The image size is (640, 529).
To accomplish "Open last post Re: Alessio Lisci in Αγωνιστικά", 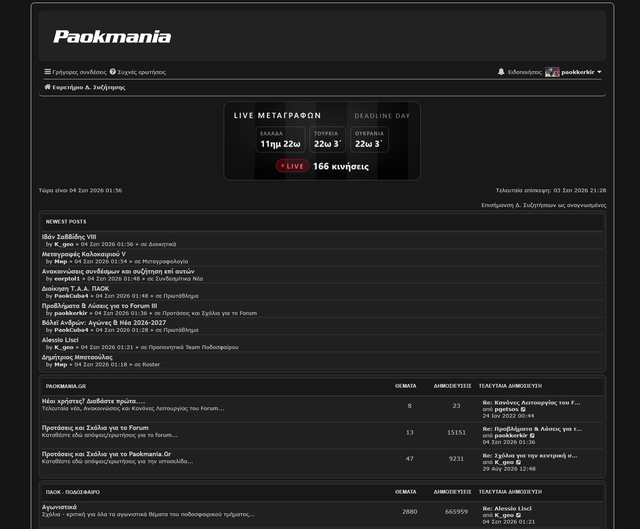I will pyautogui.click(x=507, y=509).
